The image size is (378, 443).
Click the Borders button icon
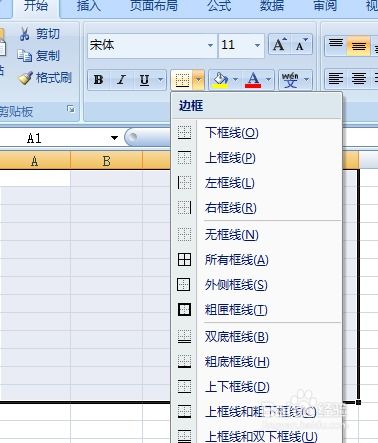182,80
